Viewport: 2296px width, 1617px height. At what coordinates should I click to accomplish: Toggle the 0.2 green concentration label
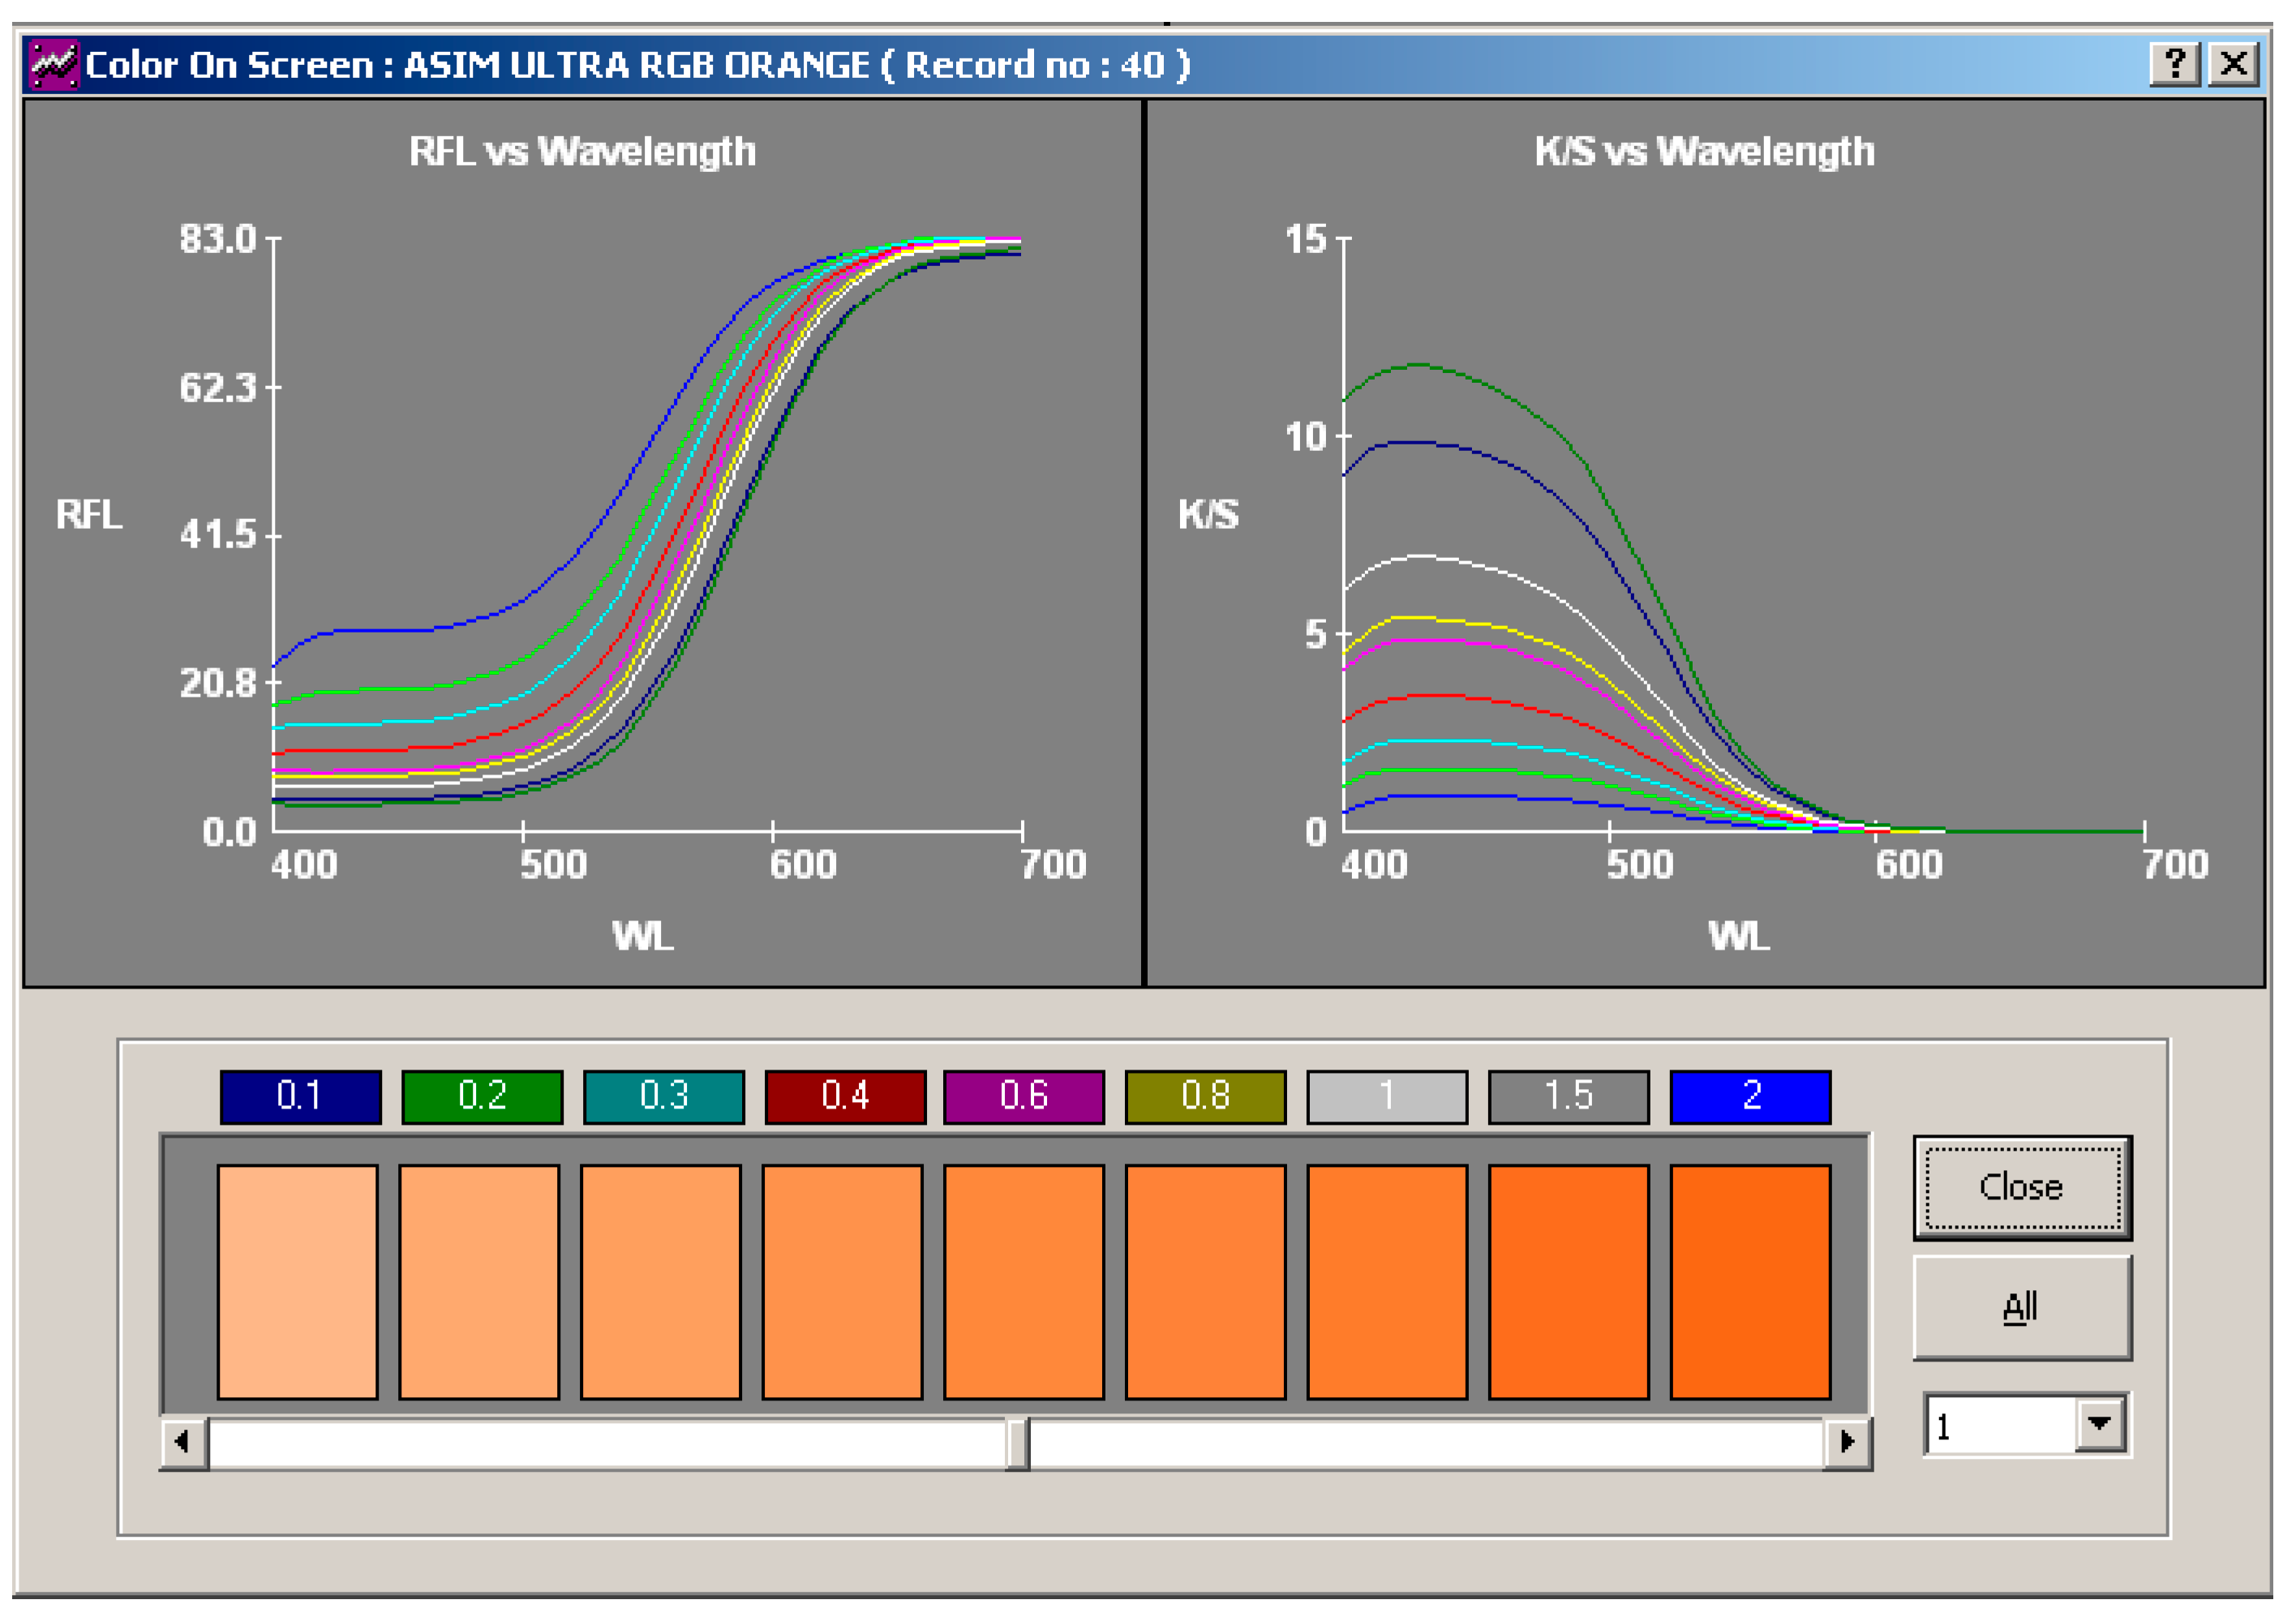(x=482, y=1096)
